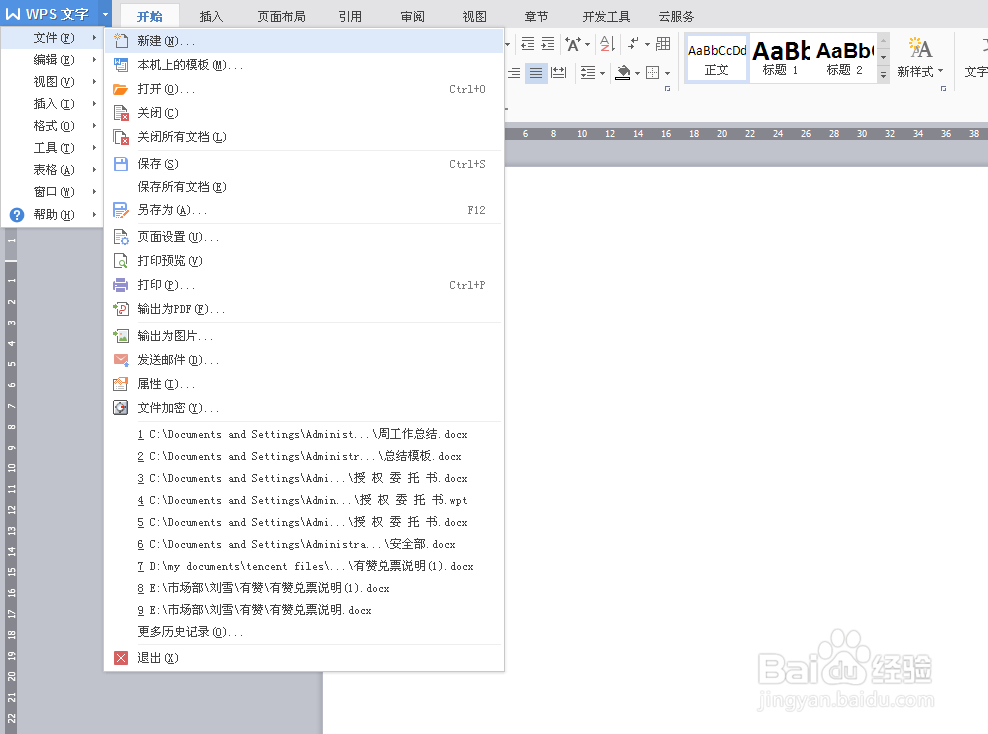Click the align right icon
This screenshot has width=988, height=734.
tap(515, 73)
